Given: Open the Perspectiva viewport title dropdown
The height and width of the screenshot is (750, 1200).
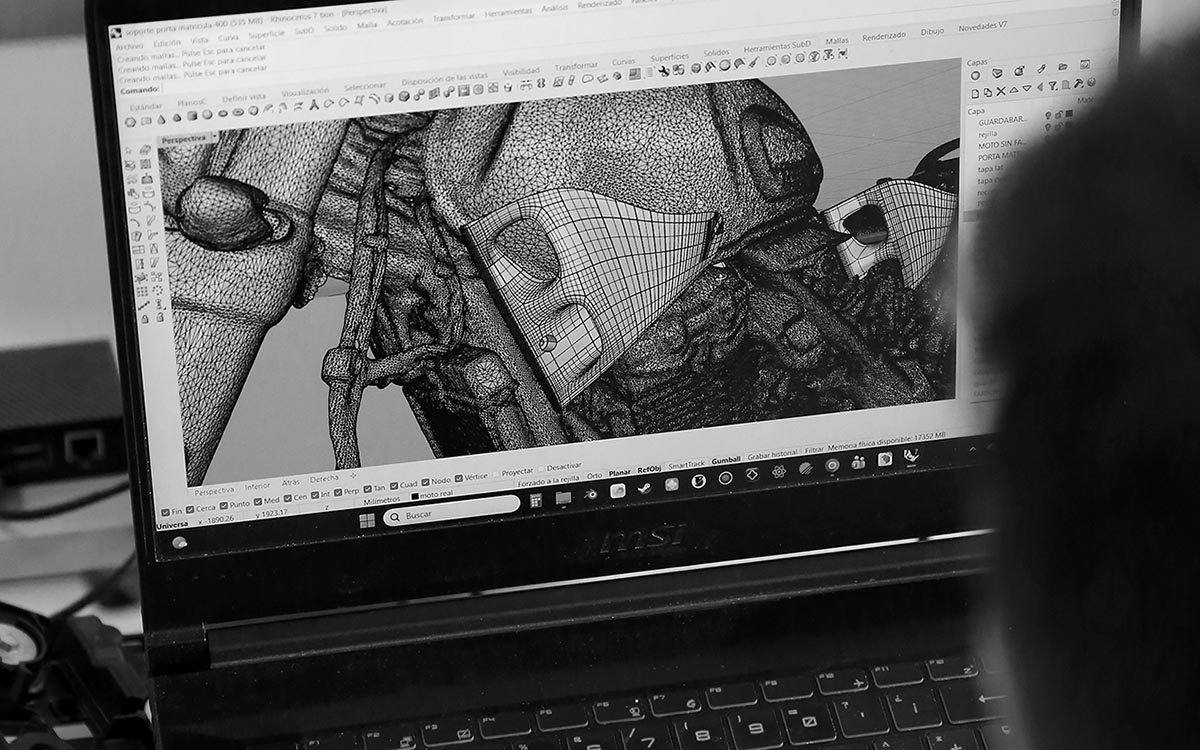Looking at the screenshot, I should tap(214, 136).
